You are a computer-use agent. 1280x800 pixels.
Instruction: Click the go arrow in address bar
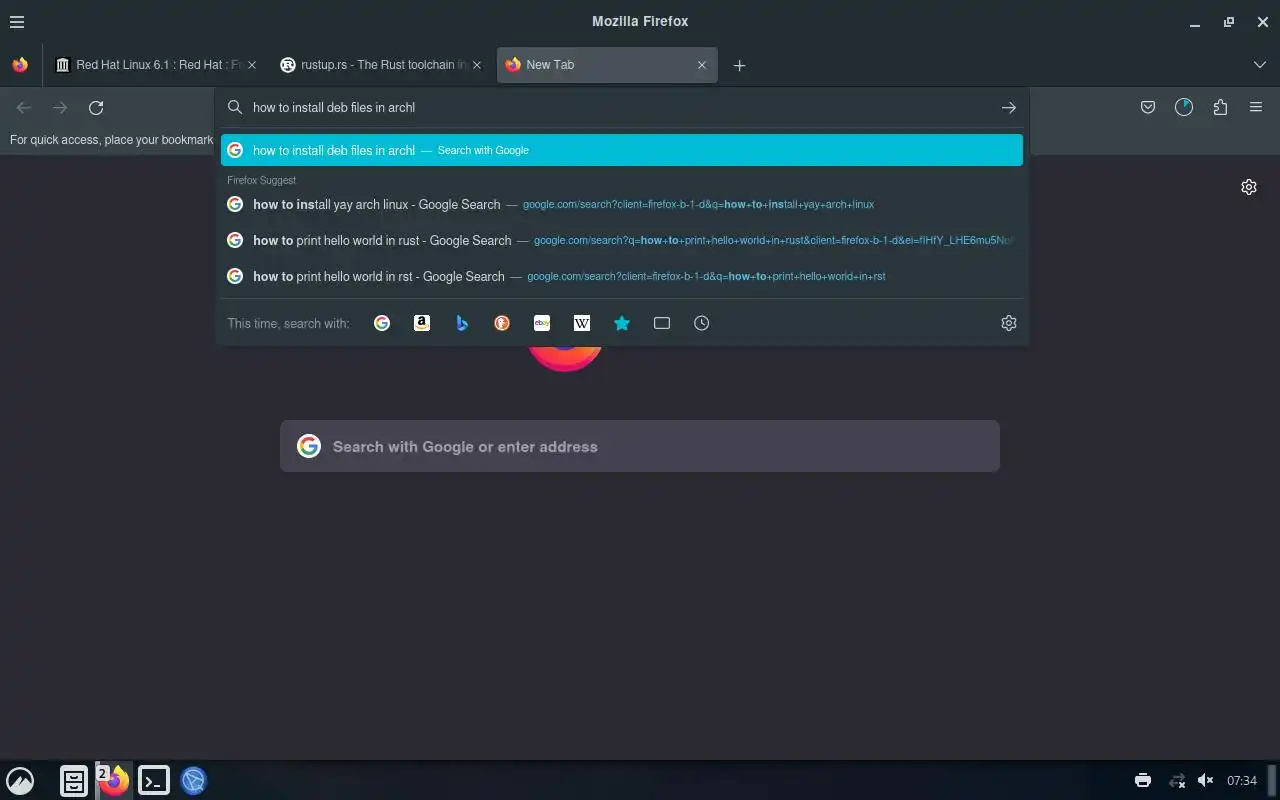pyautogui.click(x=1008, y=107)
